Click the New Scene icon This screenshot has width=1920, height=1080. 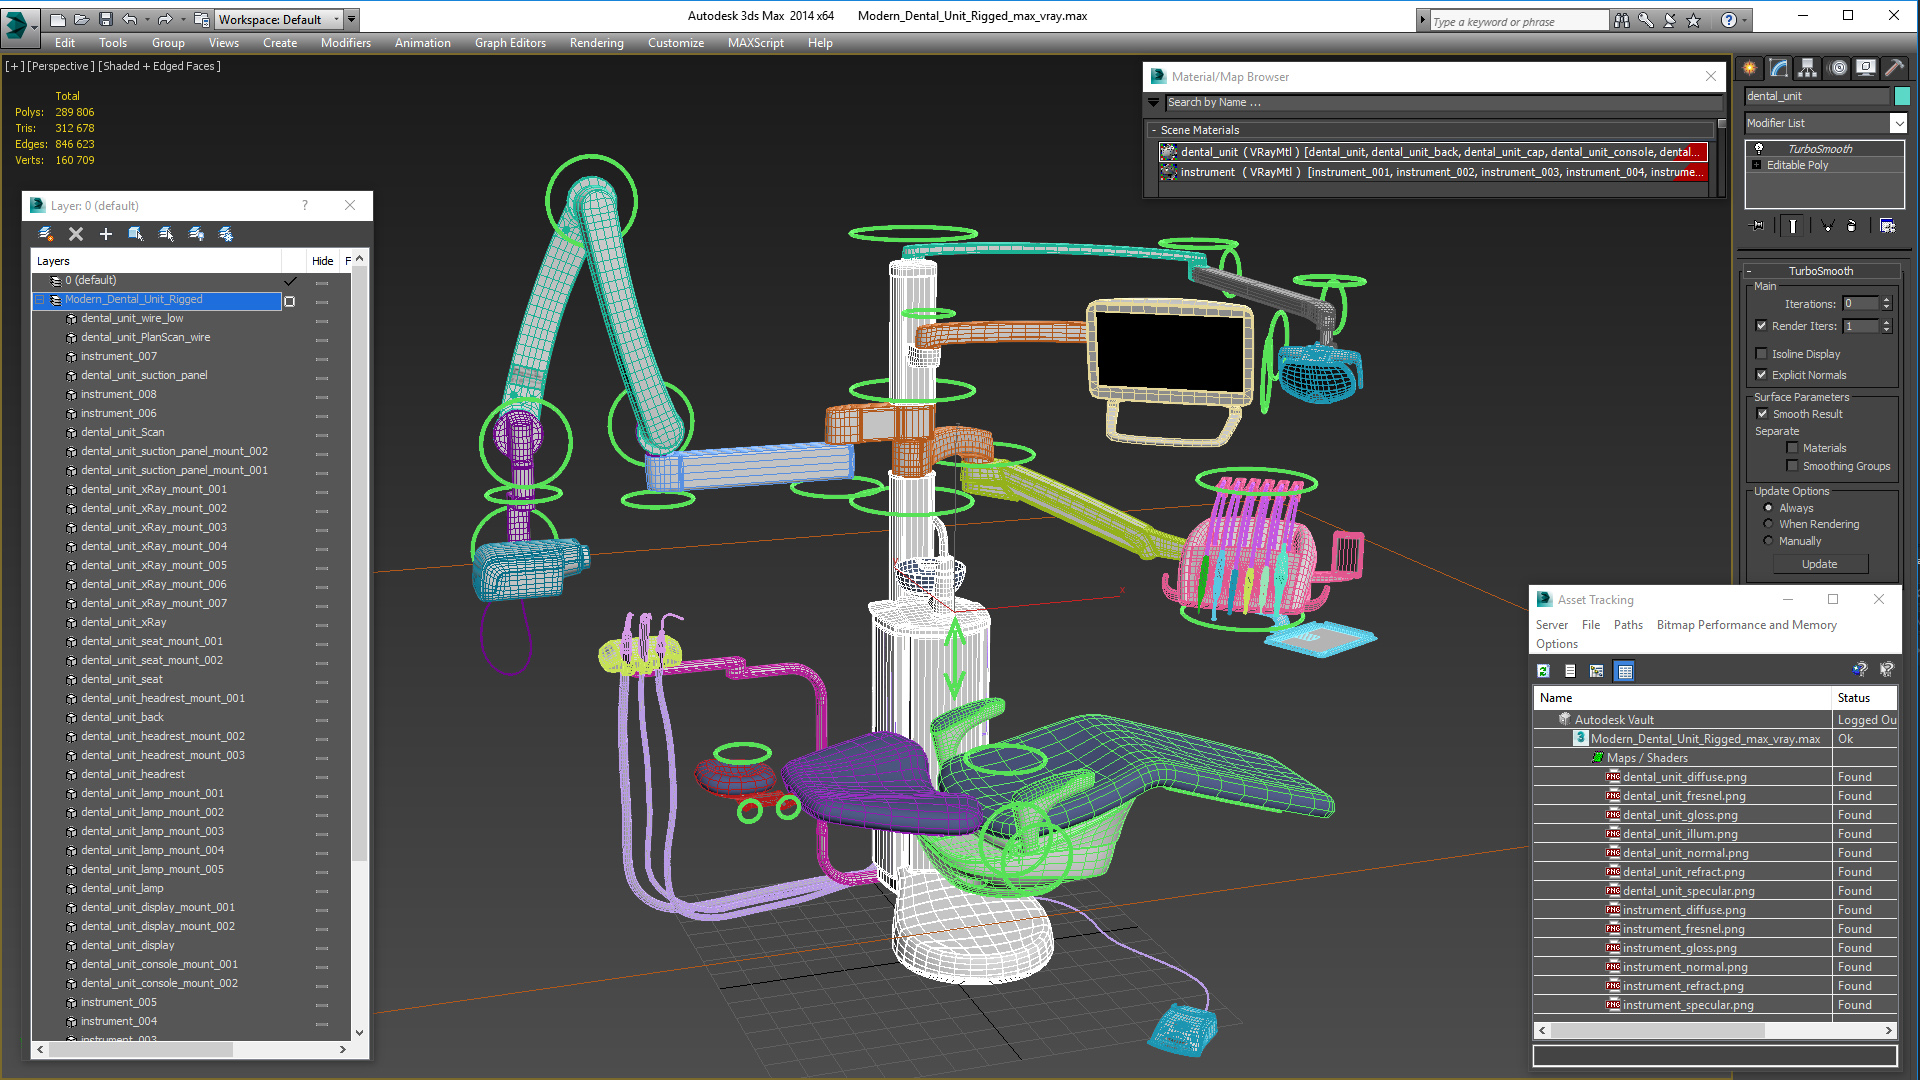(58, 19)
